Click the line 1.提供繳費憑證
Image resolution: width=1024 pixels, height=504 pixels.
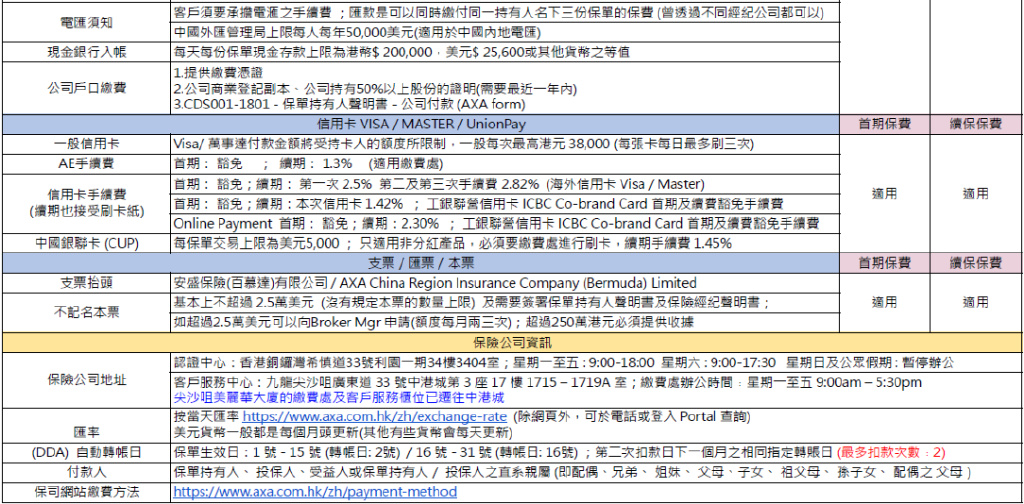point(219,72)
